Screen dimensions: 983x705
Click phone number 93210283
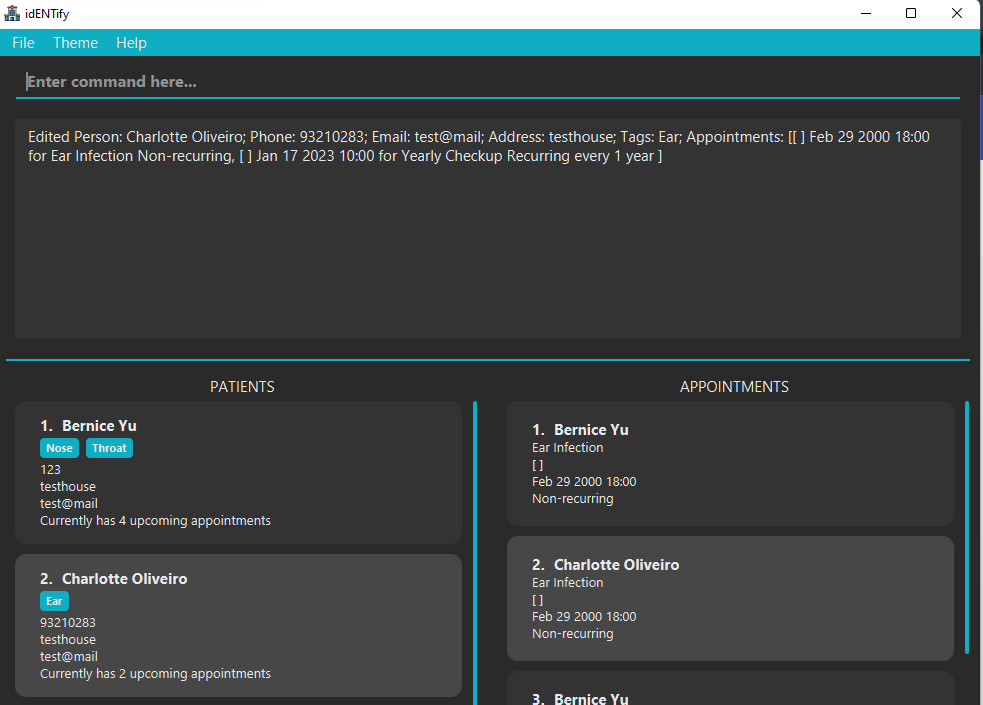(x=68, y=622)
